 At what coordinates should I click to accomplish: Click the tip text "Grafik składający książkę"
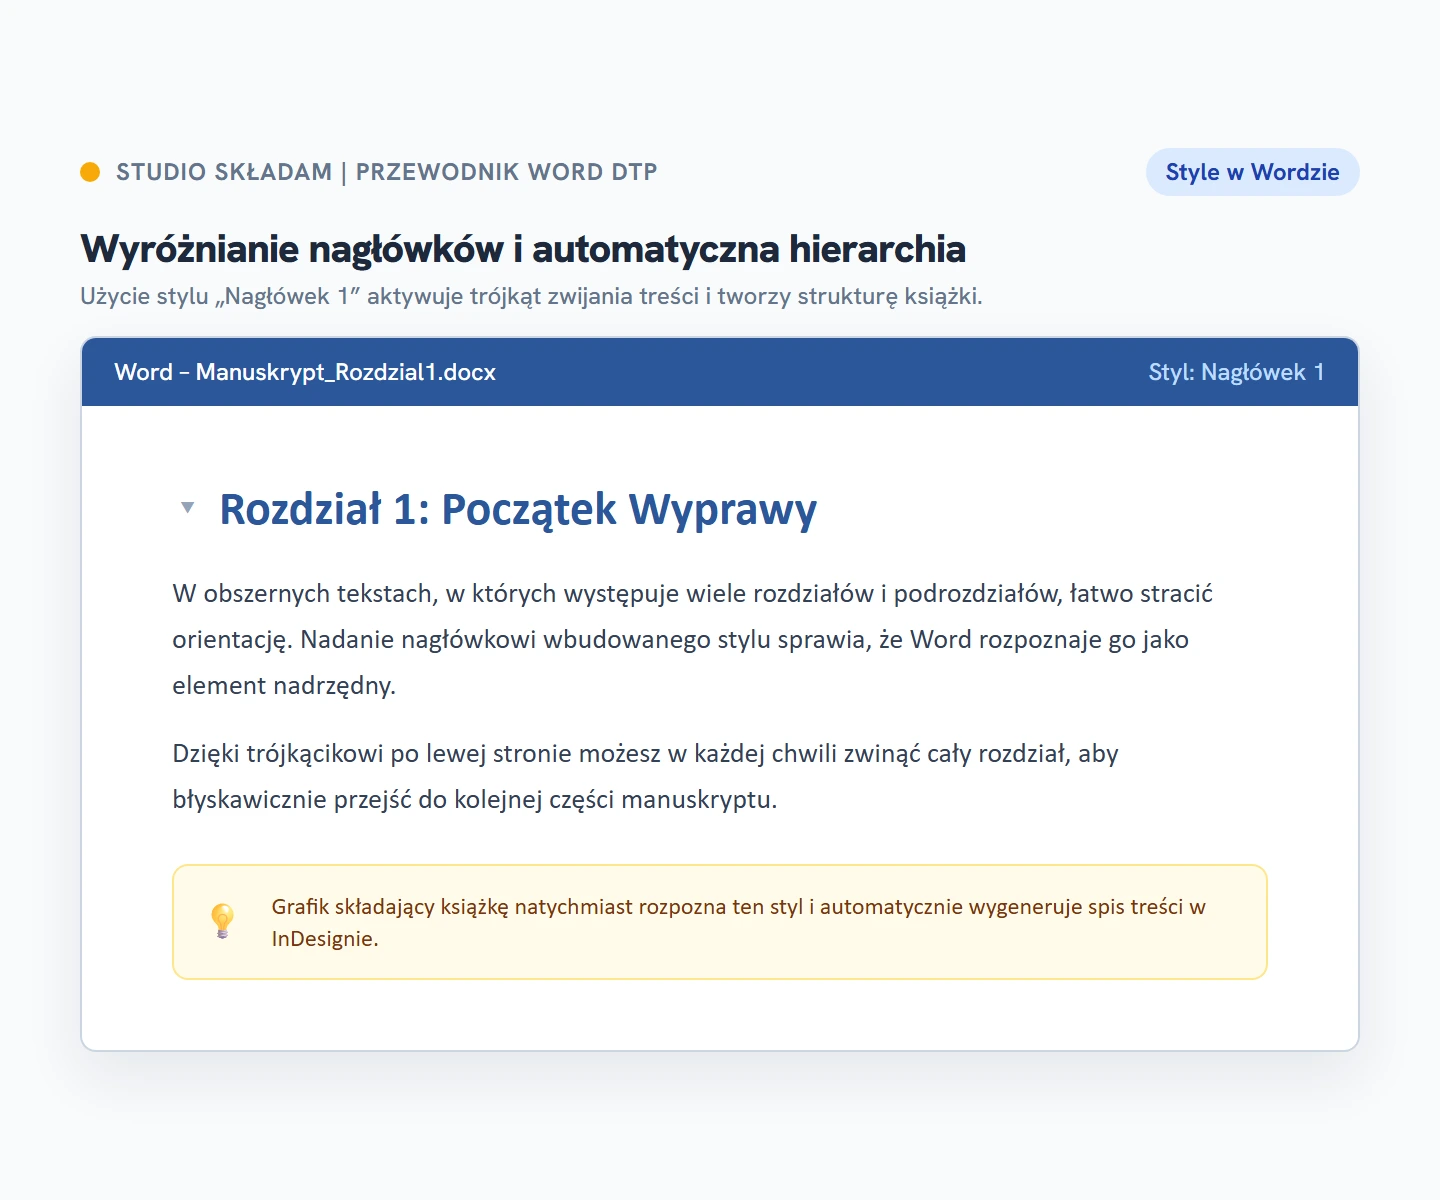click(x=739, y=922)
